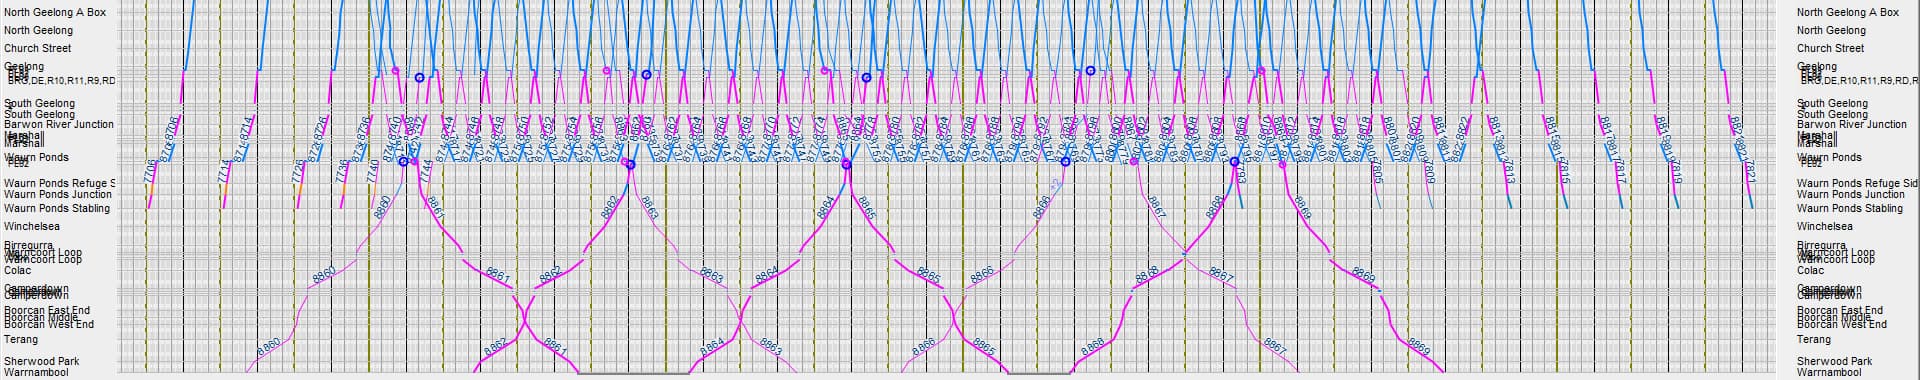This screenshot has width=1920, height=380.
Task: Click train number label 7809
Action: (1429, 171)
